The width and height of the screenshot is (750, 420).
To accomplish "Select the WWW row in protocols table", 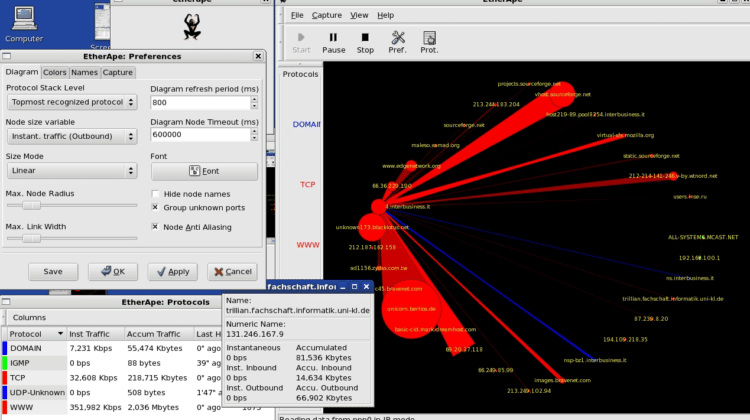I will tap(112, 408).
